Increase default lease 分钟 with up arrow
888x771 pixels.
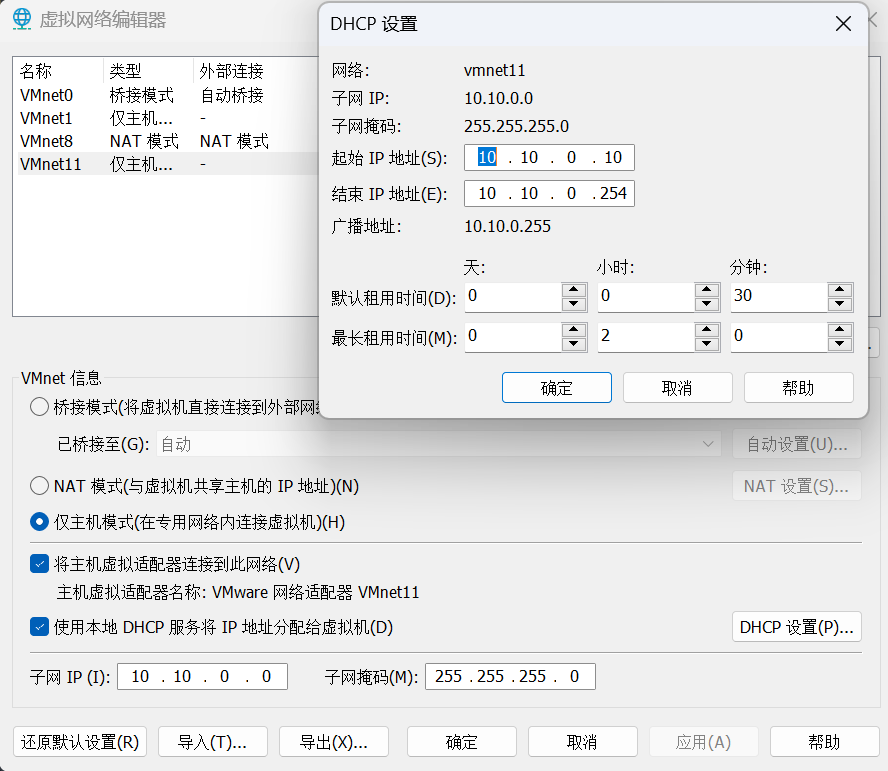(x=841, y=291)
